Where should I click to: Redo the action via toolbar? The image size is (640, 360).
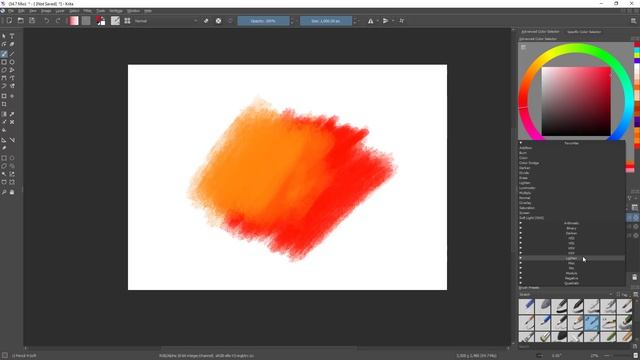58,20
